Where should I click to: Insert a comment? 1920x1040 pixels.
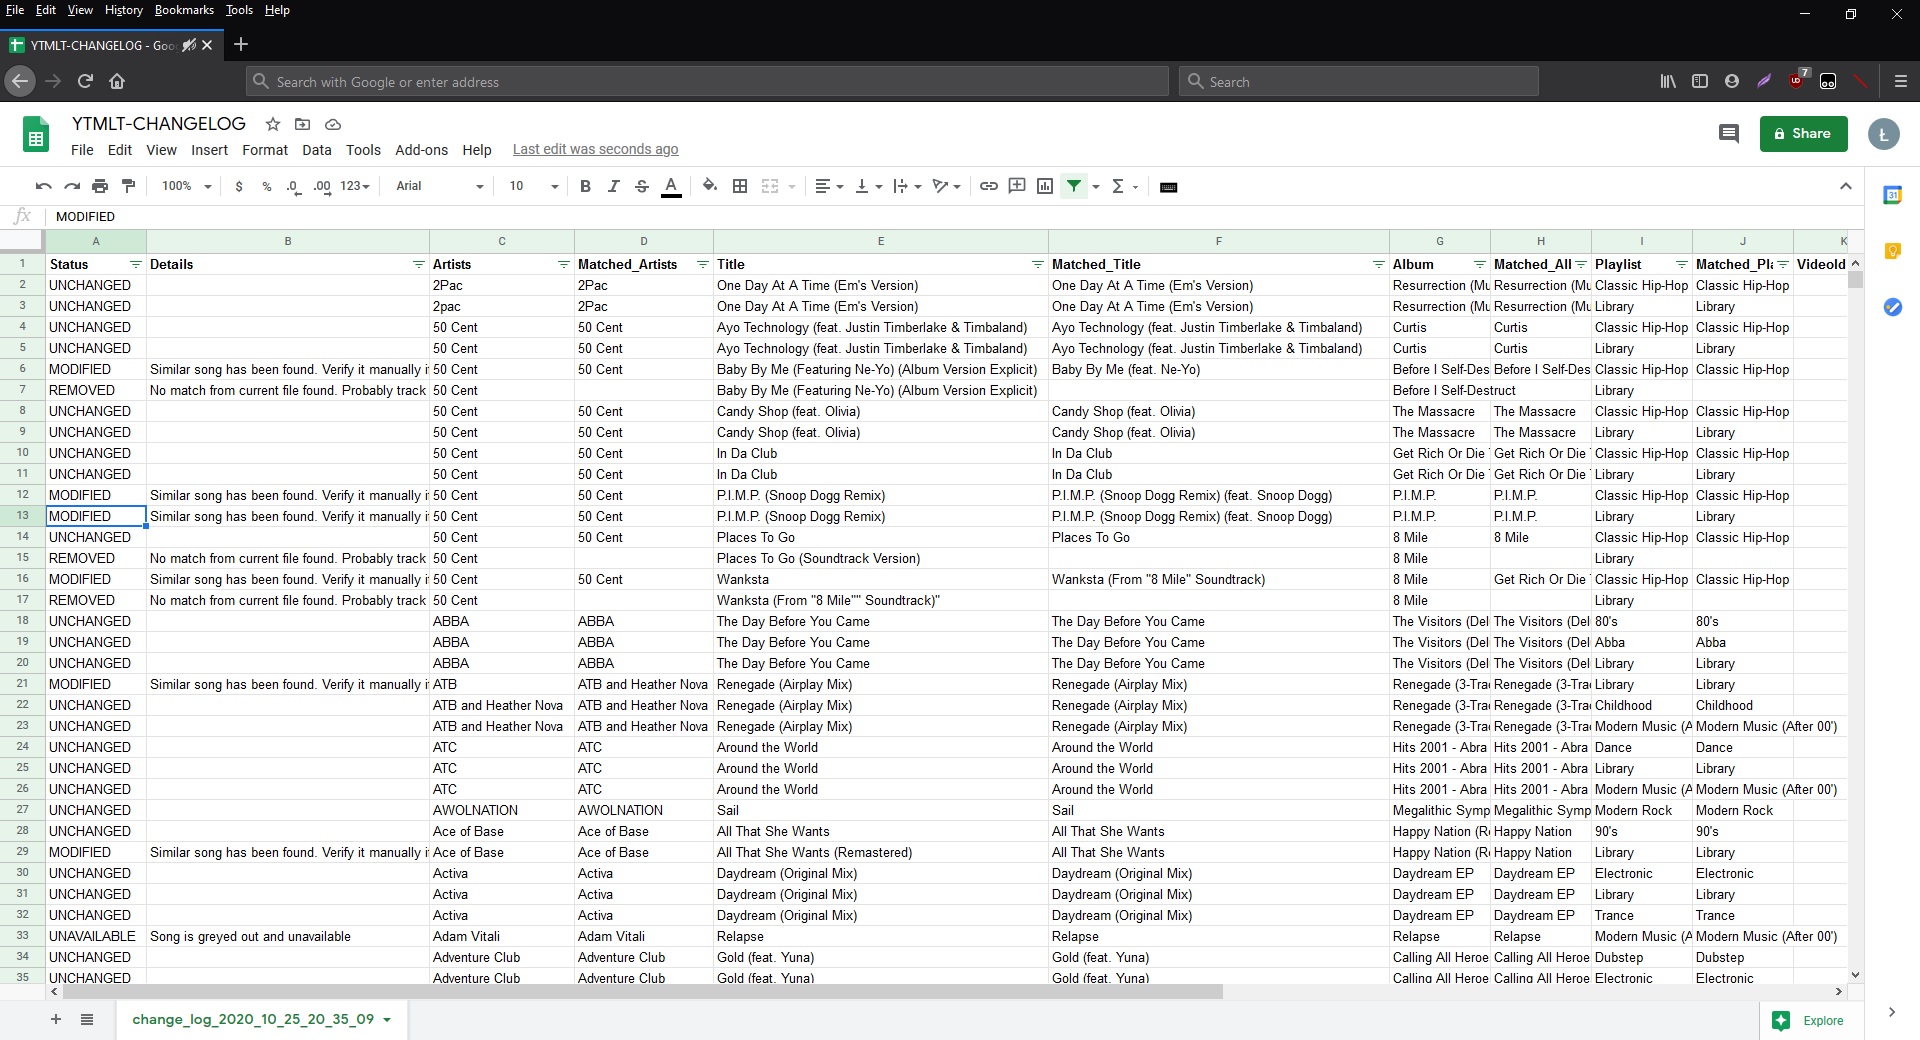pos(1017,186)
